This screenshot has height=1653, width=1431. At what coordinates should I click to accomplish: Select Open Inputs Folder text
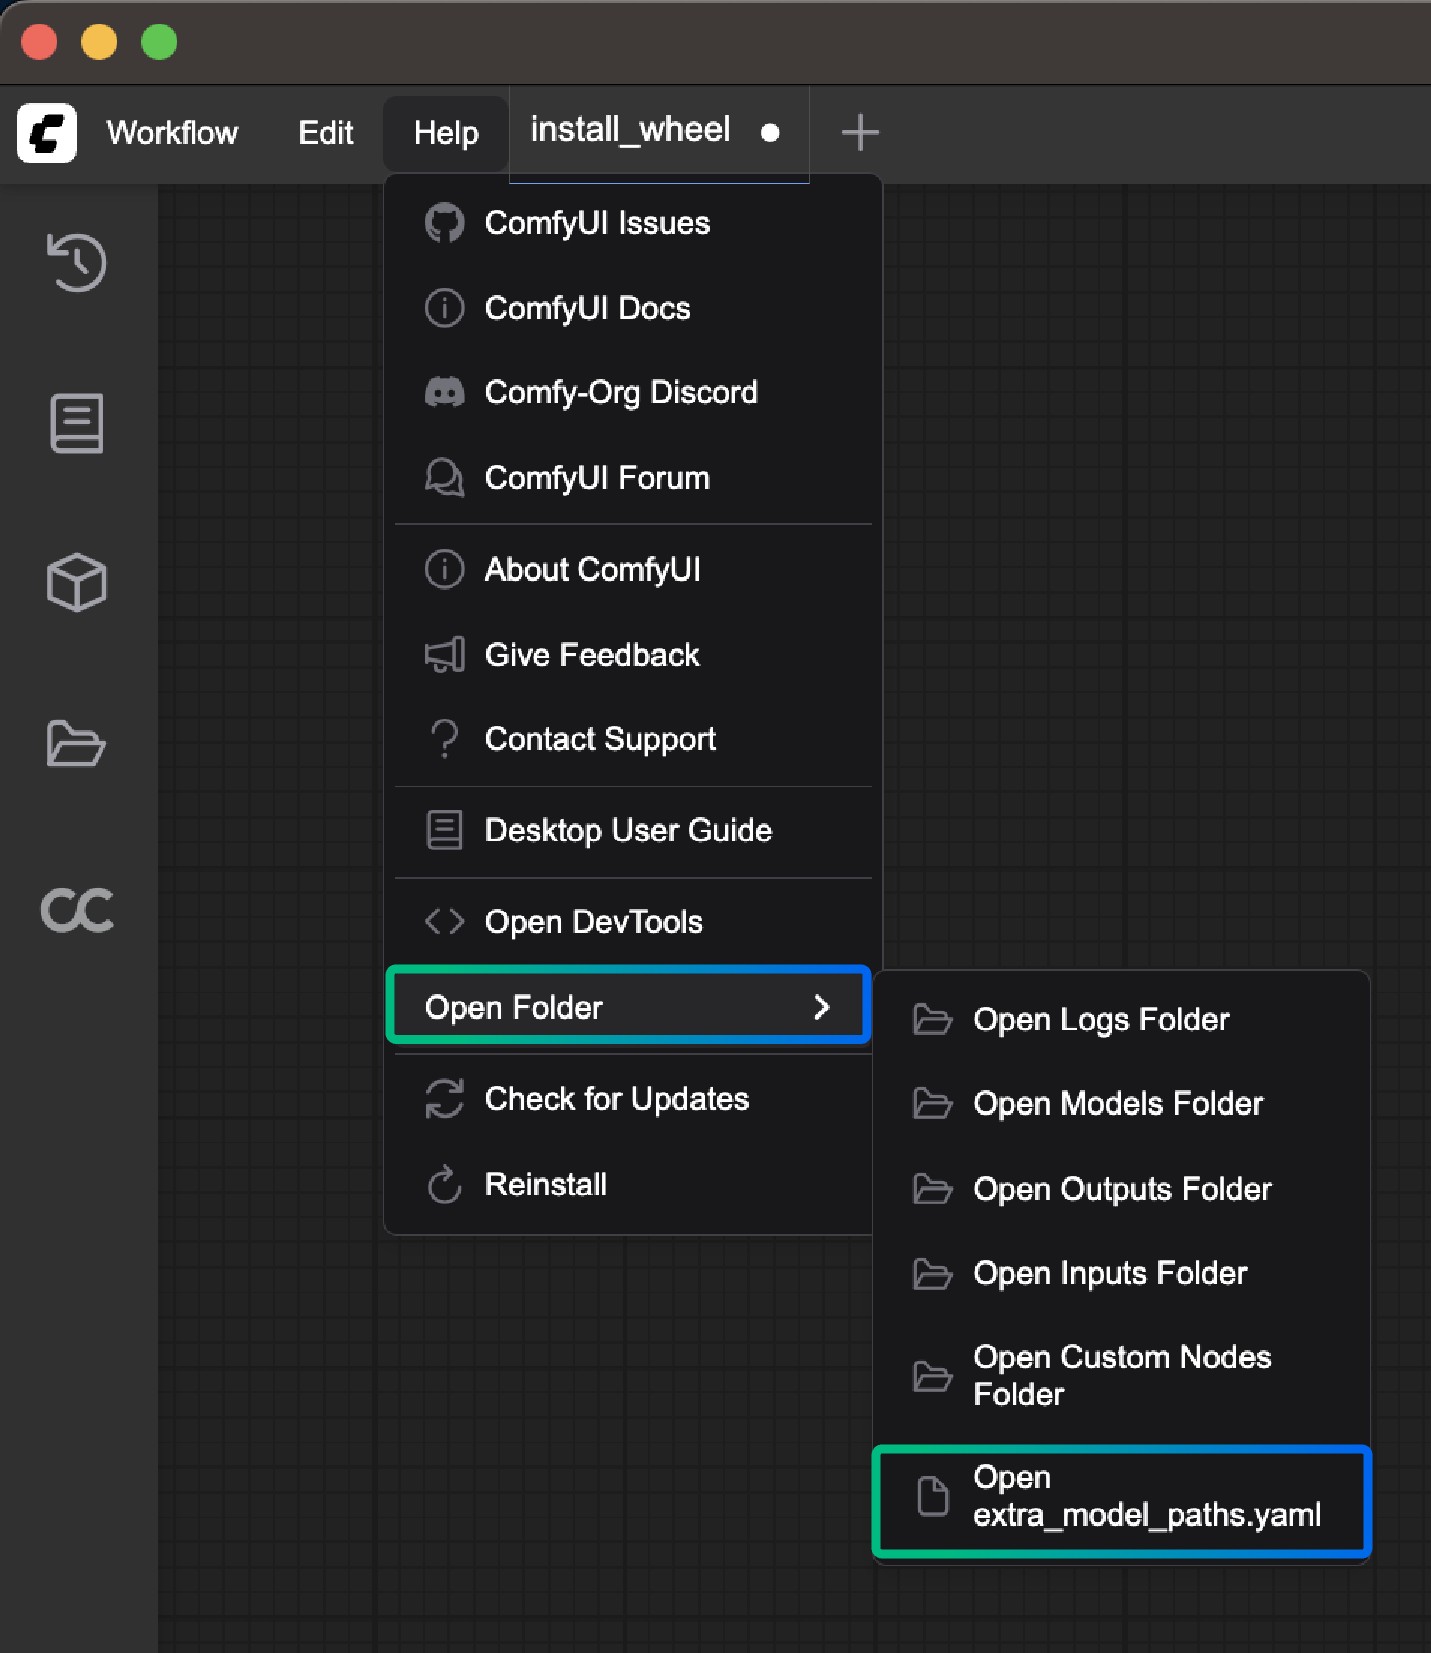coord(1110,1274)
